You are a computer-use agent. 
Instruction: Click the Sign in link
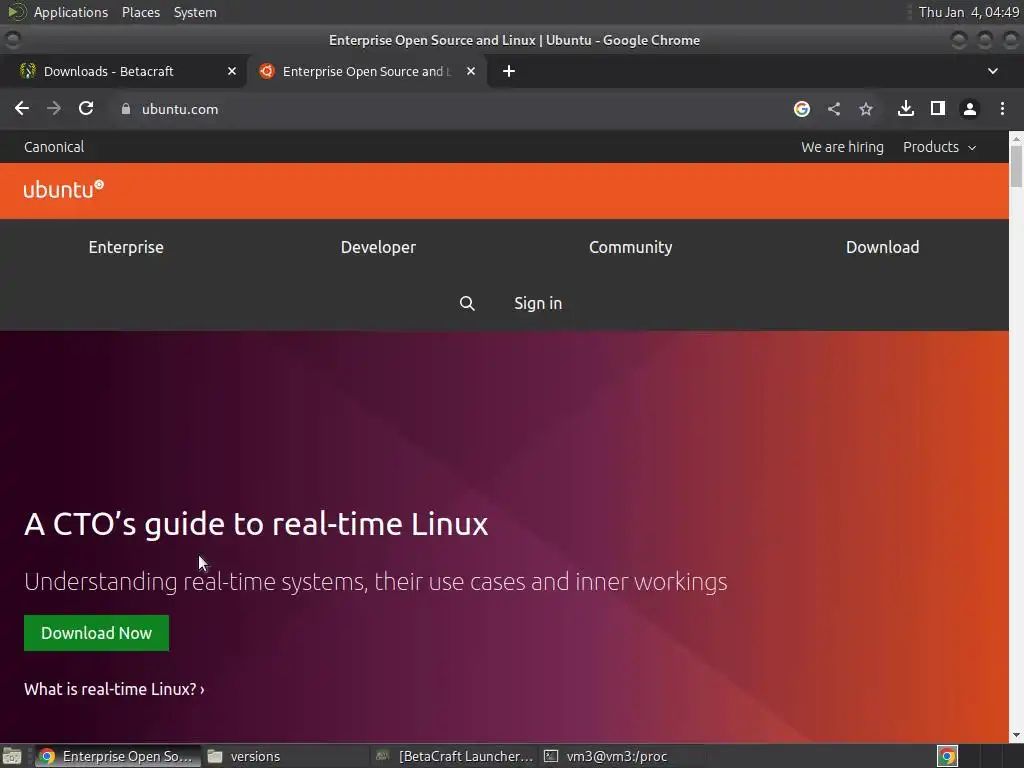pos(537,303)
